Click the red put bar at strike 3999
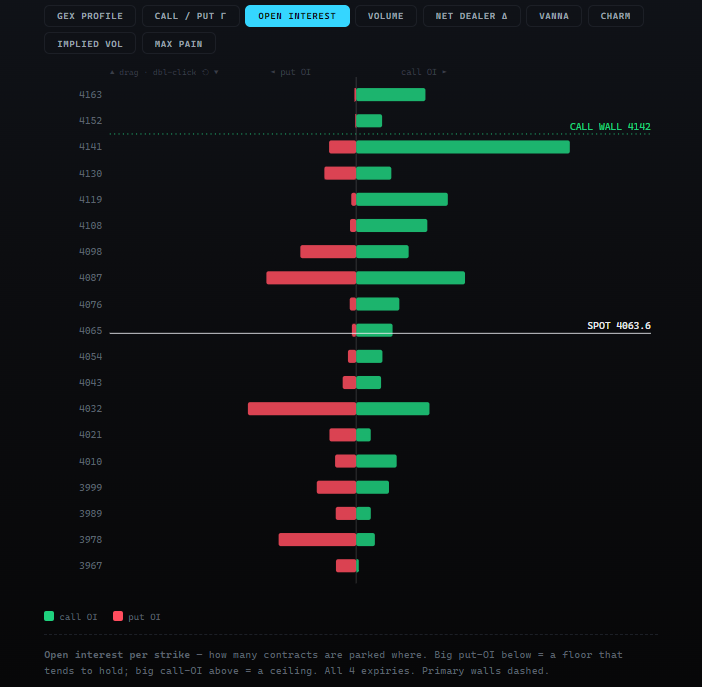The width and height of the screenshot is (702, 687). (x=337, y=487)
